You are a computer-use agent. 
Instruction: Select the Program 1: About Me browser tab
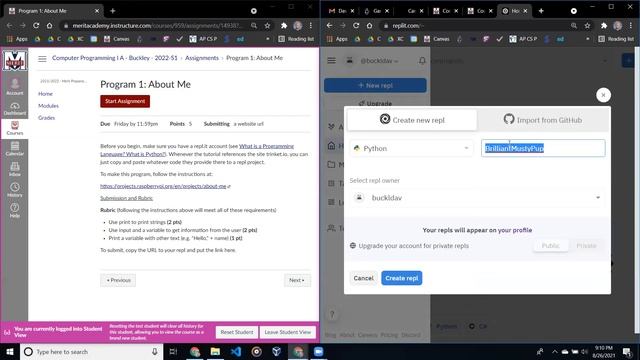pyautogui.click(x=53, y=11)
